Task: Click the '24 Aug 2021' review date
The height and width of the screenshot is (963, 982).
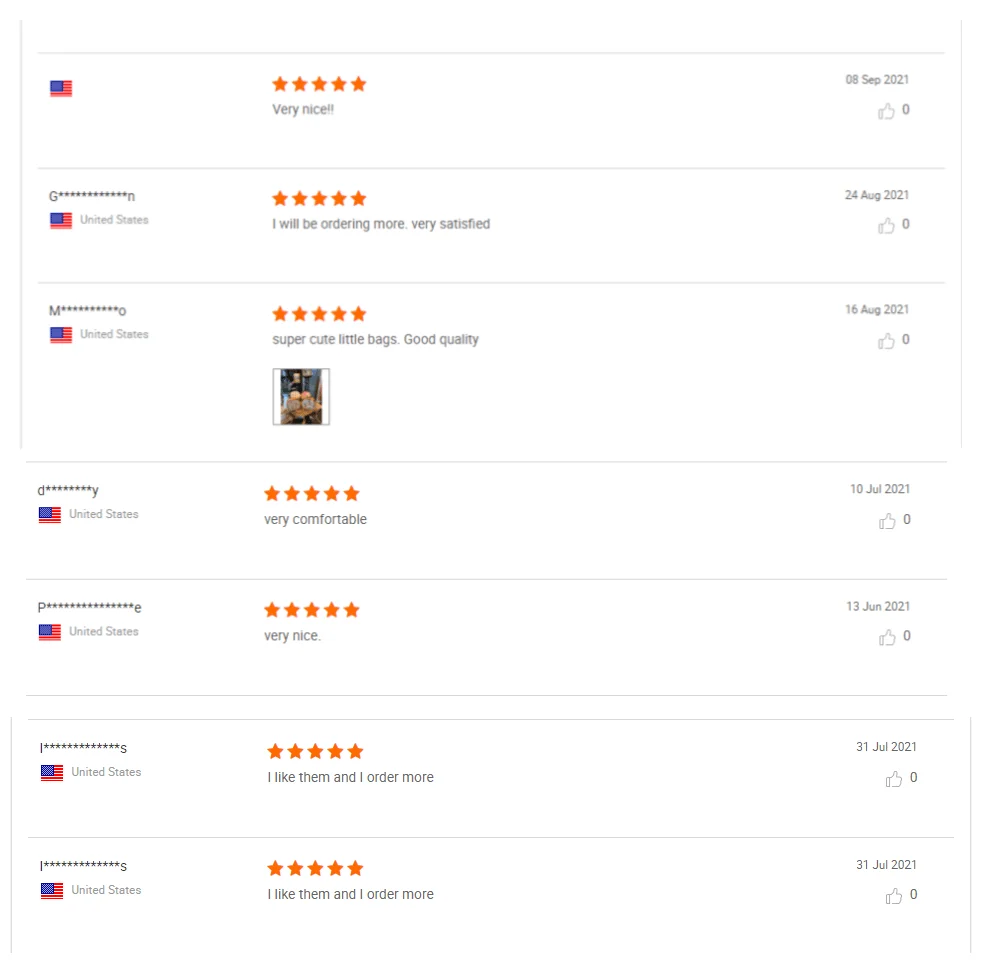Action: [876, 196]
